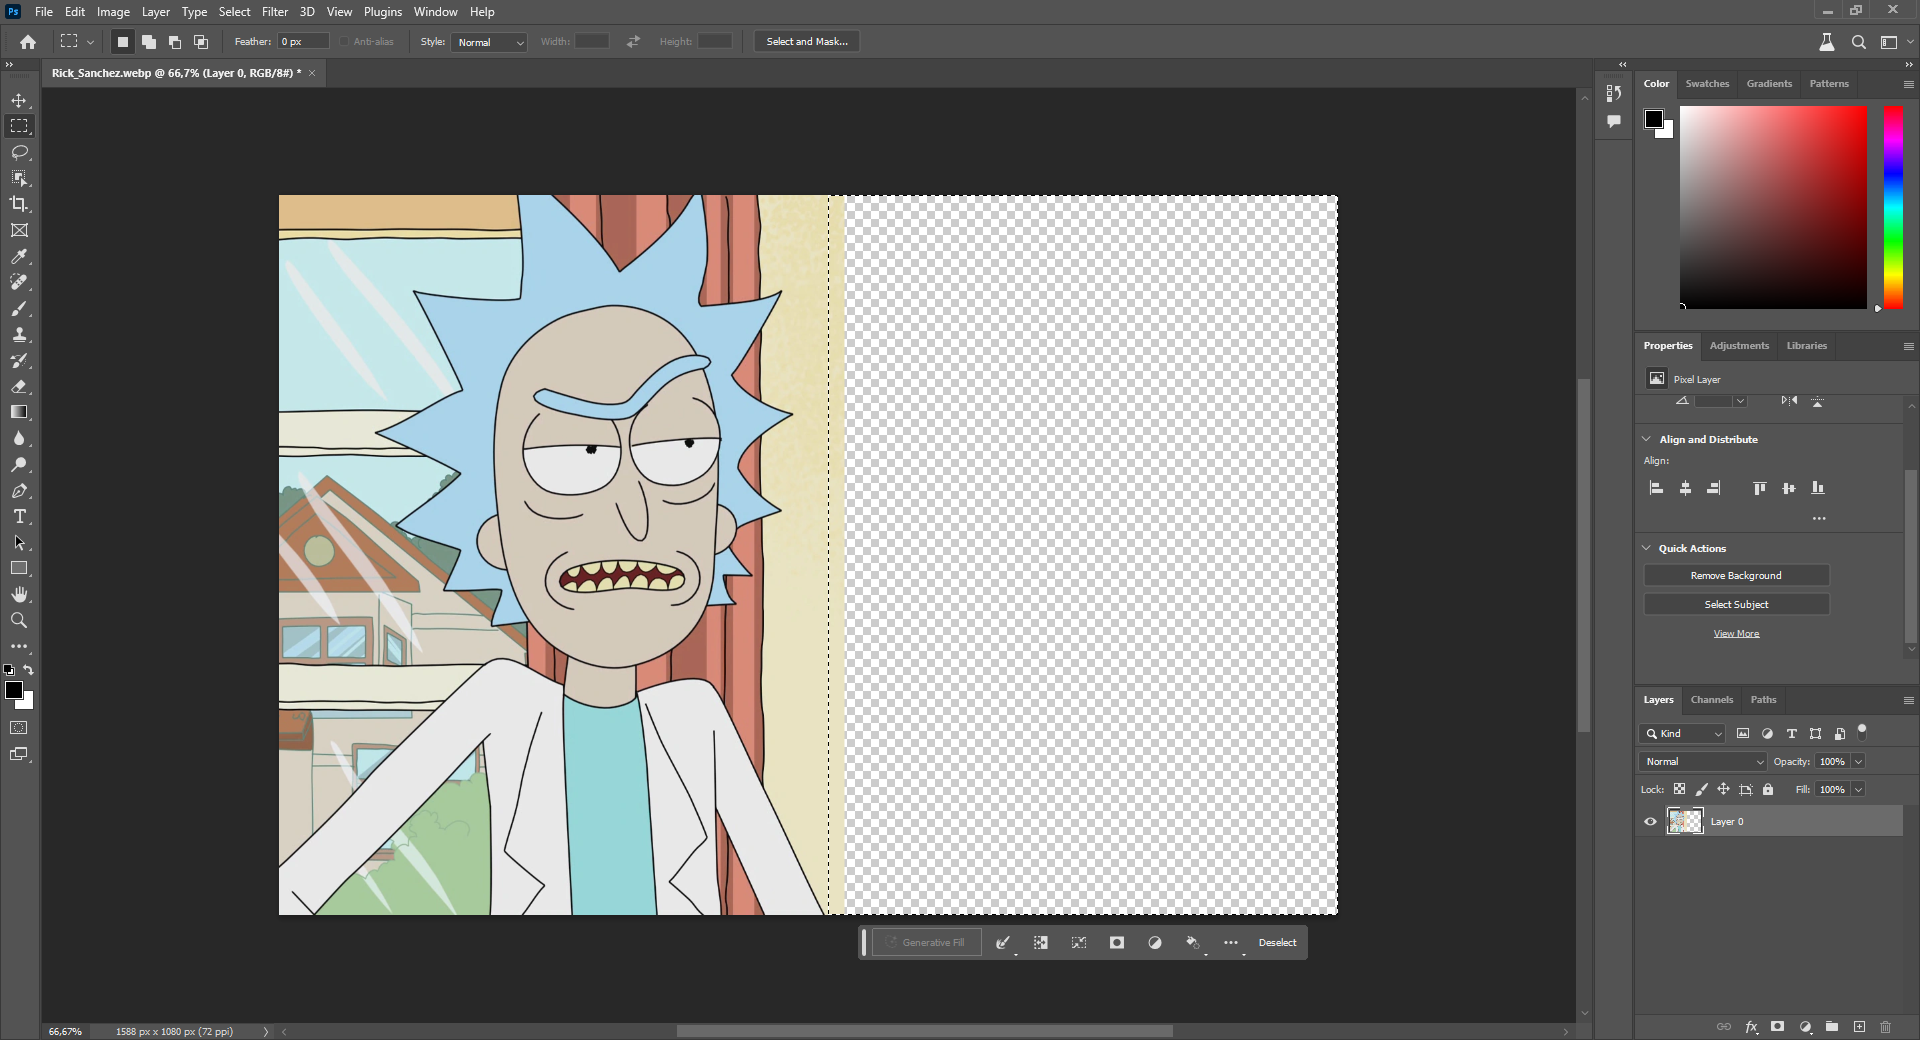This screenshot has width=1920, height=1040.
Task: Open the Opacity dropdown arrow
Action: pos(1858,762)
